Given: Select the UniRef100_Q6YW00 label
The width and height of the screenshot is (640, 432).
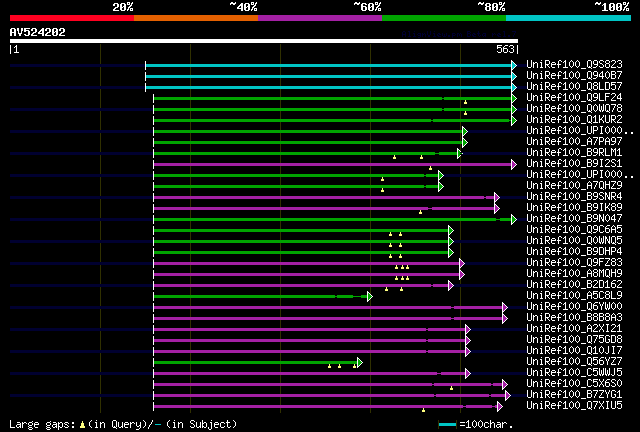Looking at the screenshot, I should pos(574,307).
